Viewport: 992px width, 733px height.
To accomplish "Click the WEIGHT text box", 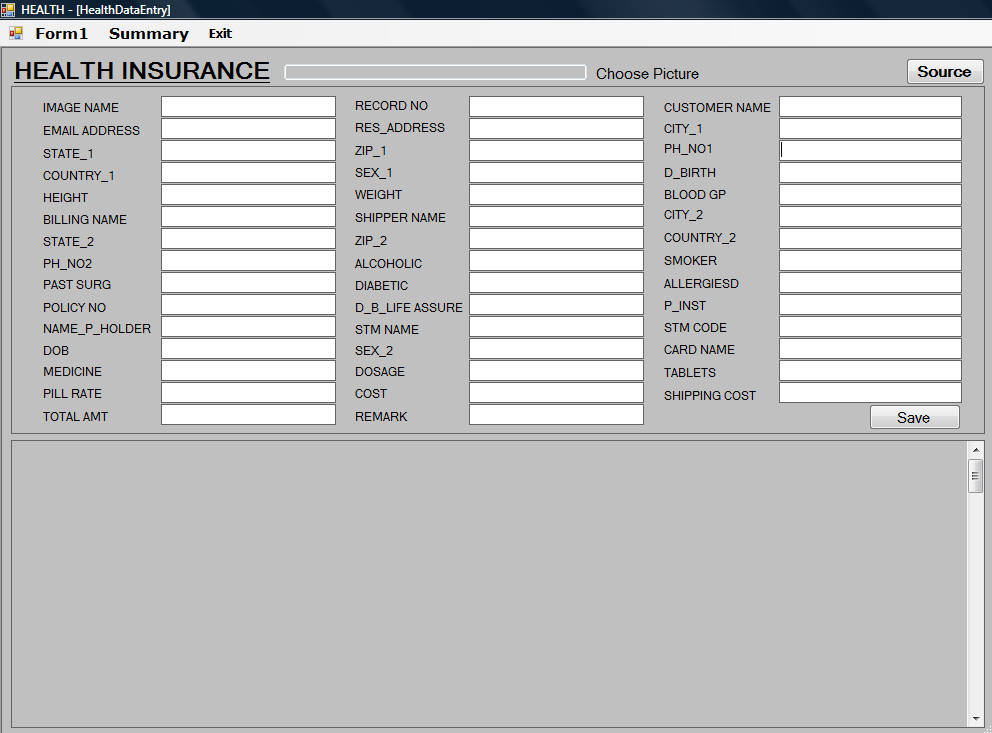I will click(556, 195).
